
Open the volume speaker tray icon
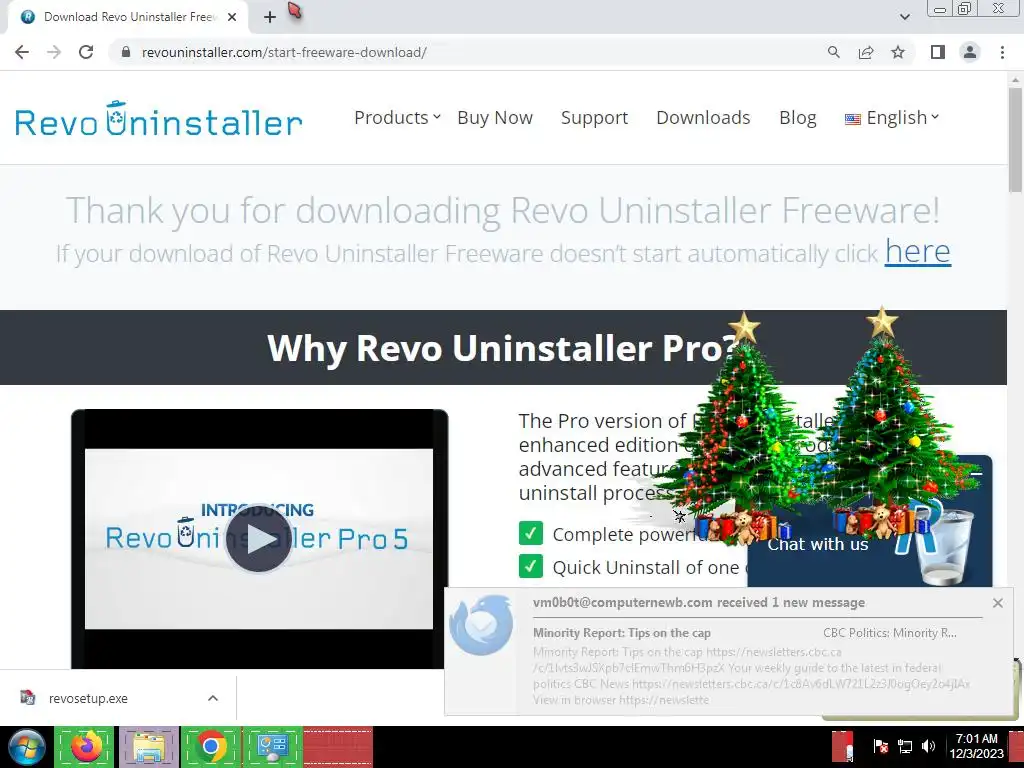pos(928,746)
